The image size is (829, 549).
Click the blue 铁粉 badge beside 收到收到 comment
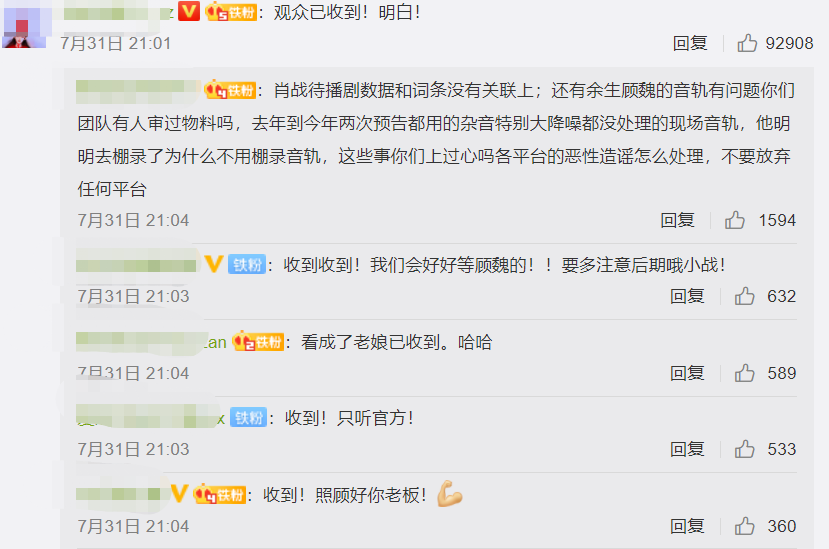click(x=247, y=264)
